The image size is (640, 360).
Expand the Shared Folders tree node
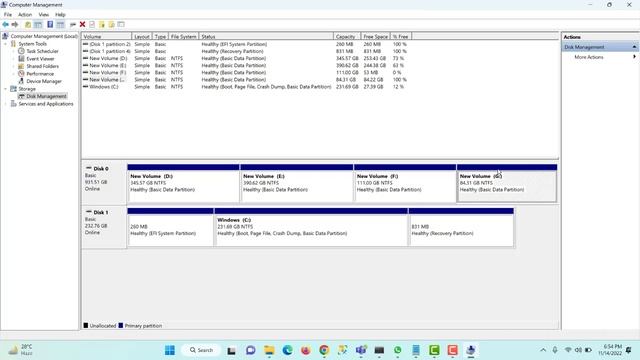13,66
